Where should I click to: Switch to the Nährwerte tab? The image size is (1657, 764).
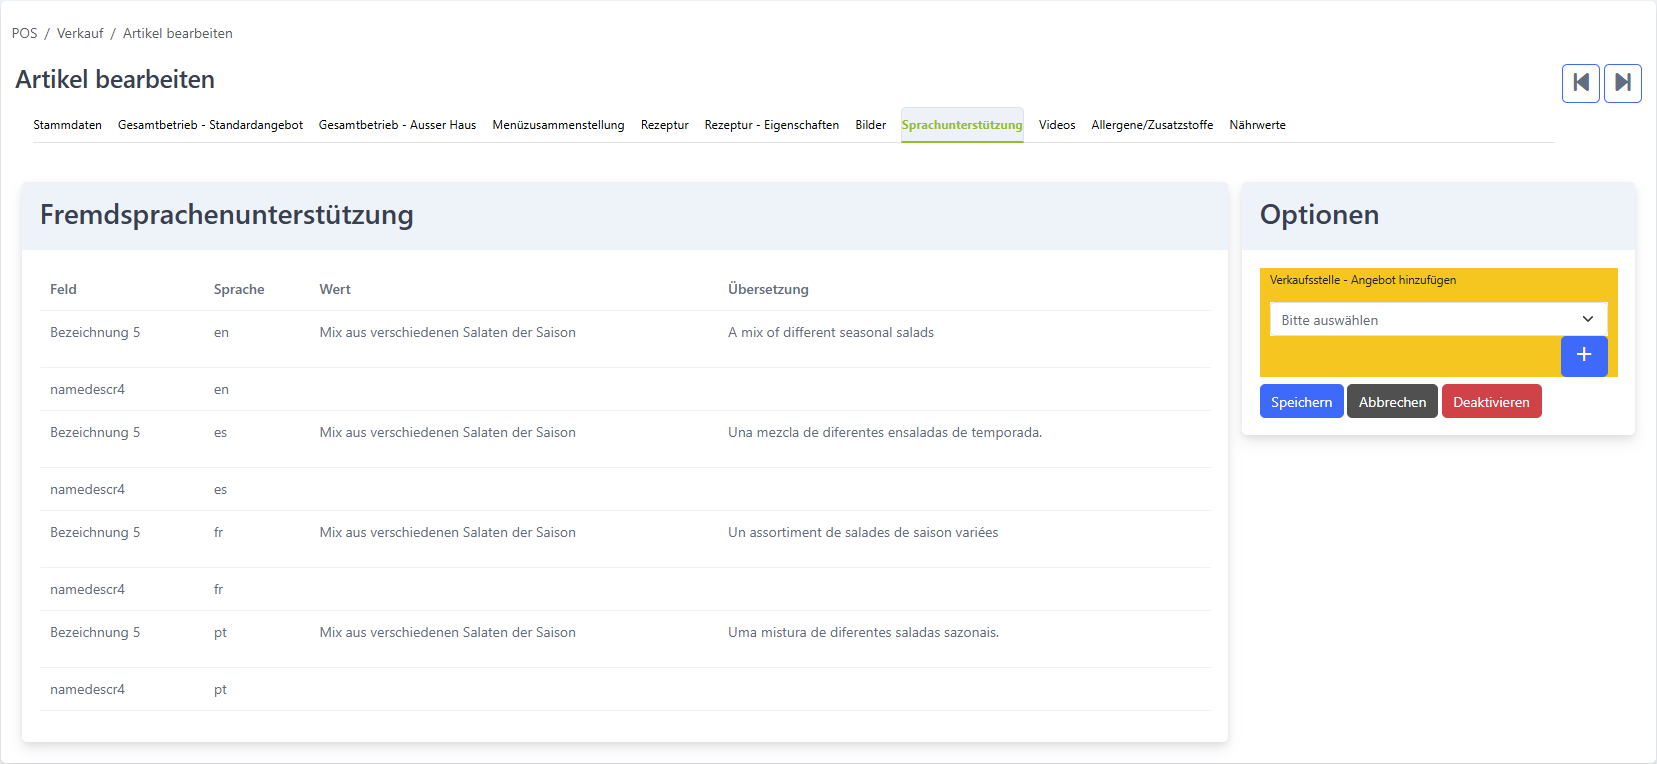pos(1257,125)
